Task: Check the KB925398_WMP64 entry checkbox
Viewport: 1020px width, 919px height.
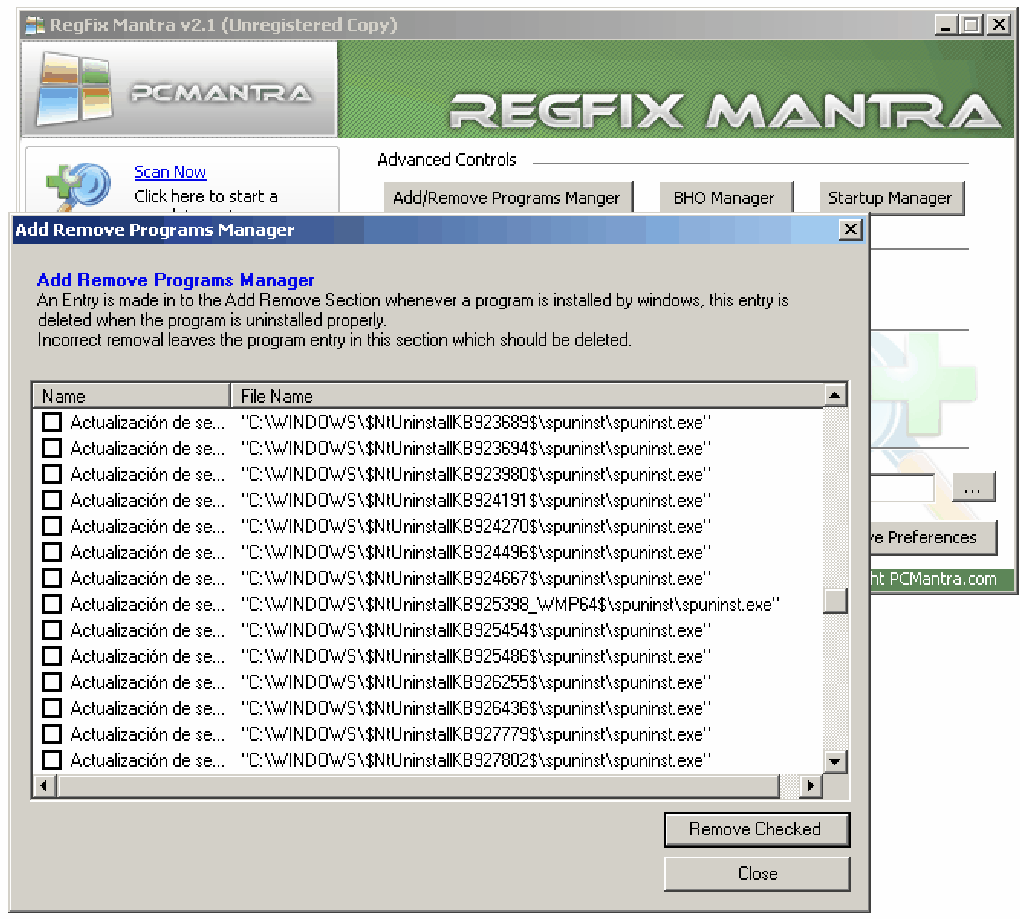Action: [51, 603]
